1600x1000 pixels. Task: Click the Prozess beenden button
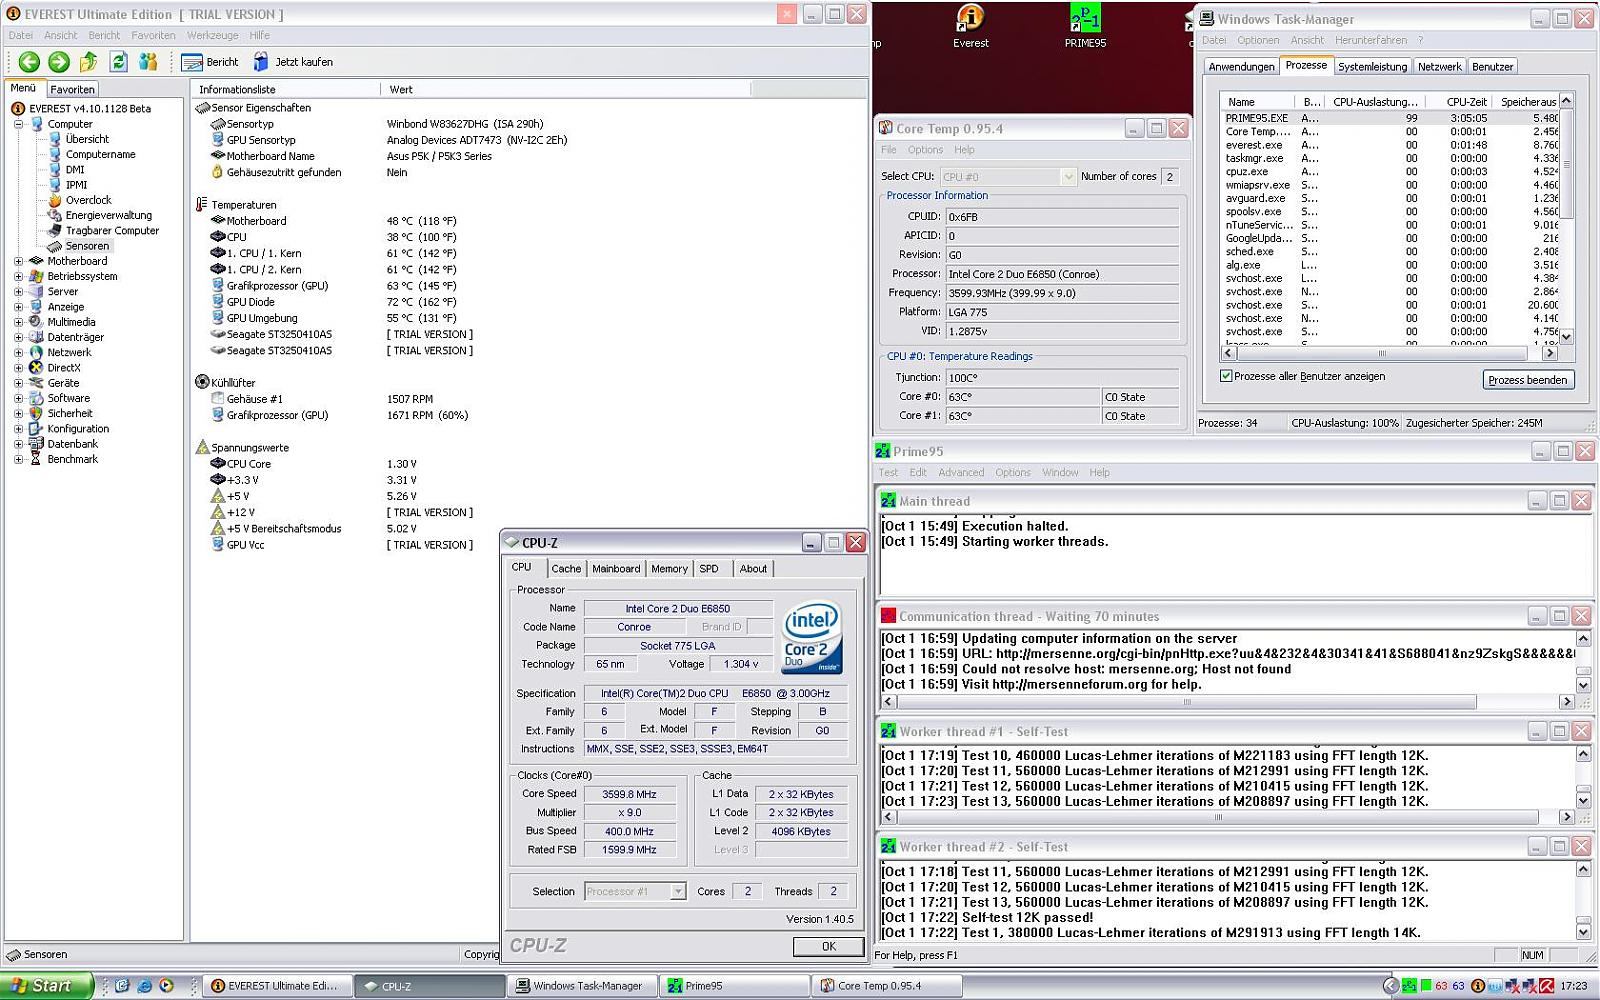point(1527,380)
